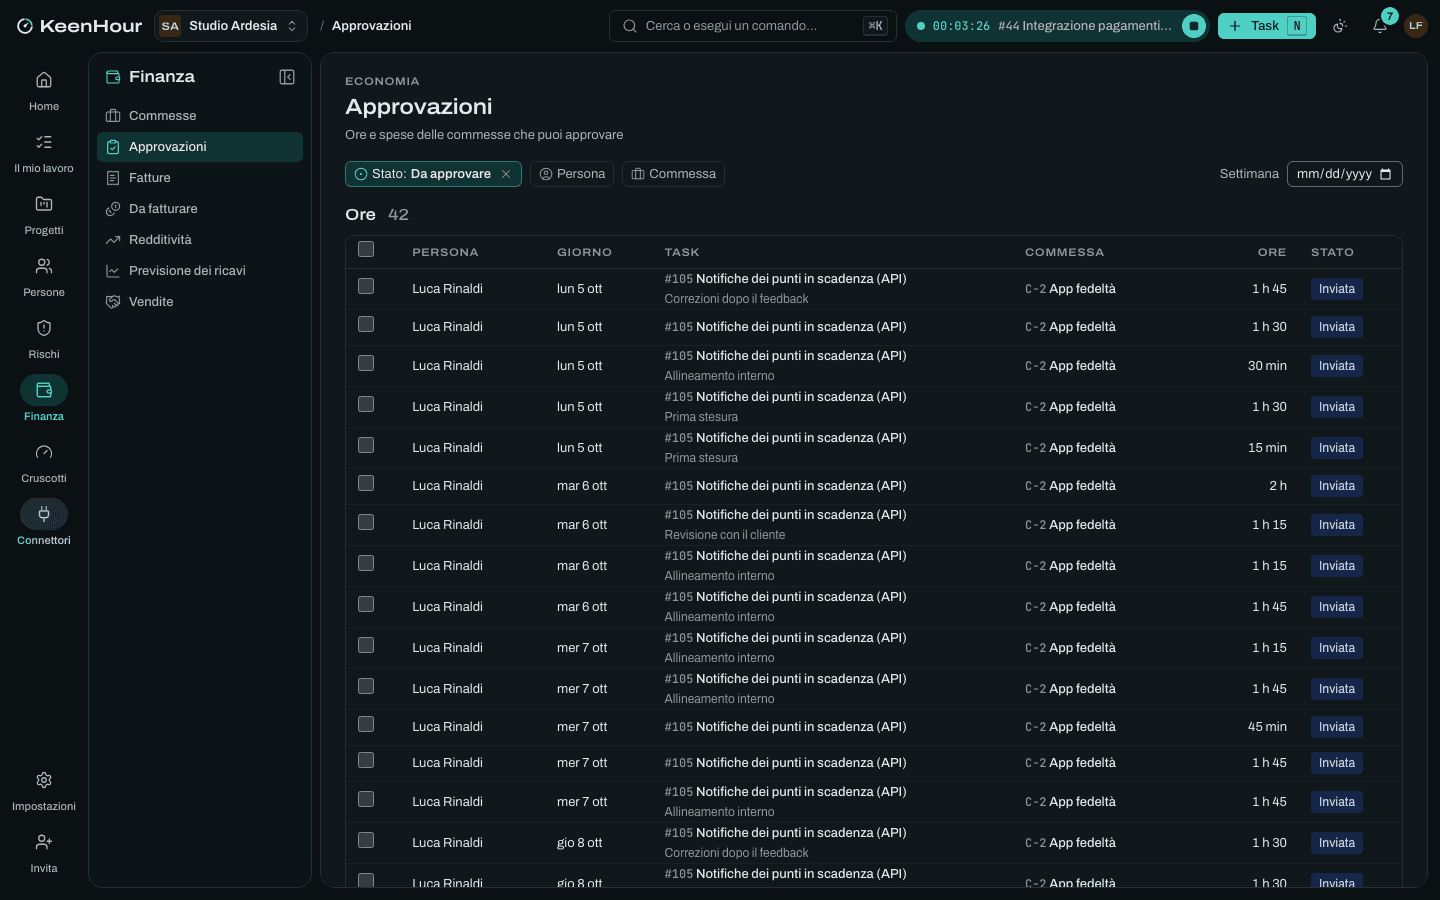The width and height of the screenshot is (1440, 900).
Task: Check the lun 5 ott 30 min row
Action: pos(366,363)
